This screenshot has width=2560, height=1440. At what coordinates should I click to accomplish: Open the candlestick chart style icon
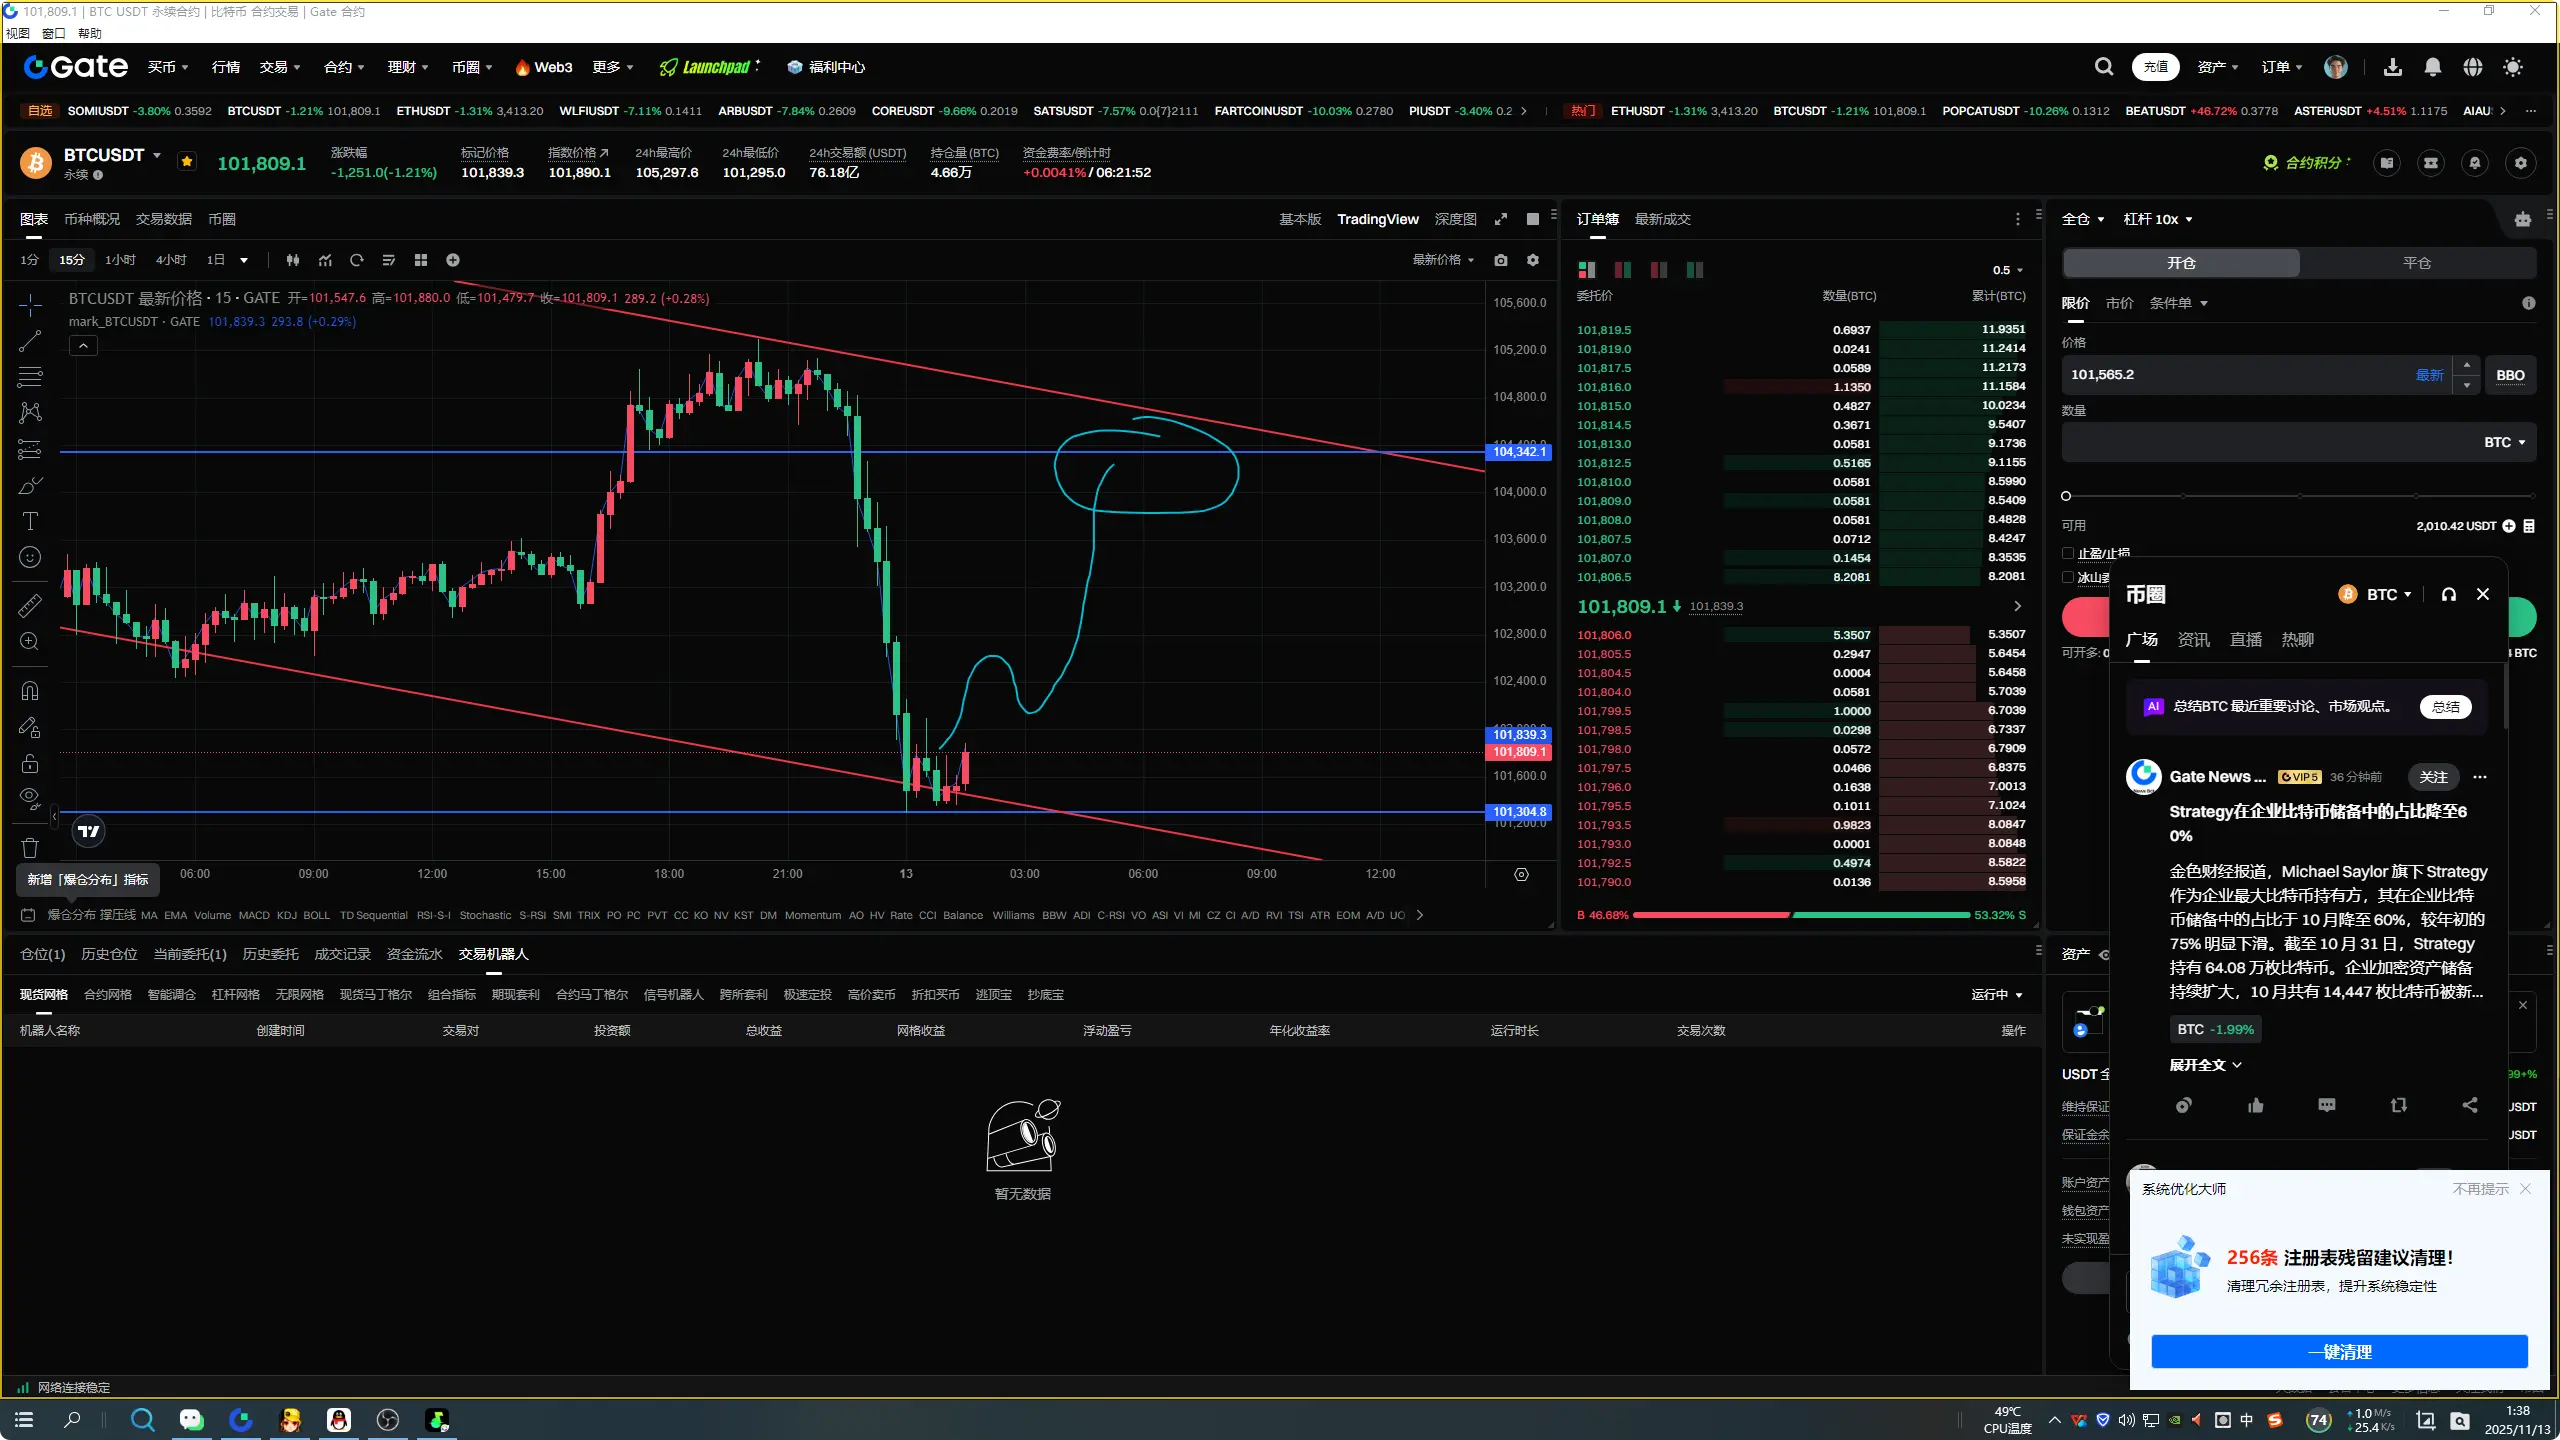(293, 260)
